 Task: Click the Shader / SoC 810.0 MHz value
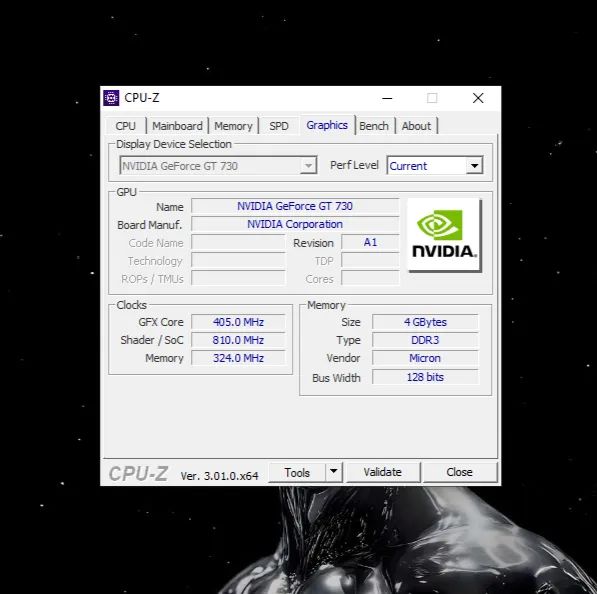click(238, 340)
